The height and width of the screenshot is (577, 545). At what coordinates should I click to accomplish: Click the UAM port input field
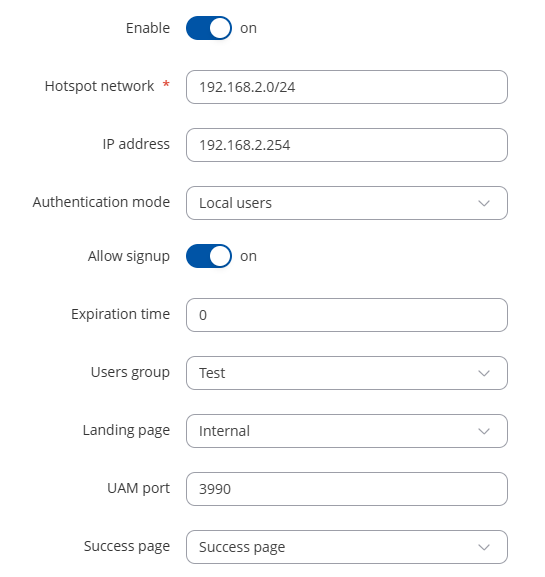click(347, 489)
